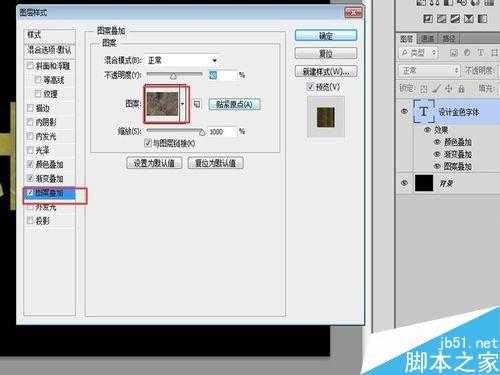Screen dimensions: 500x375
Task: Hide the 渐变叠加 effect in layers panel
Action: [437, 154]
